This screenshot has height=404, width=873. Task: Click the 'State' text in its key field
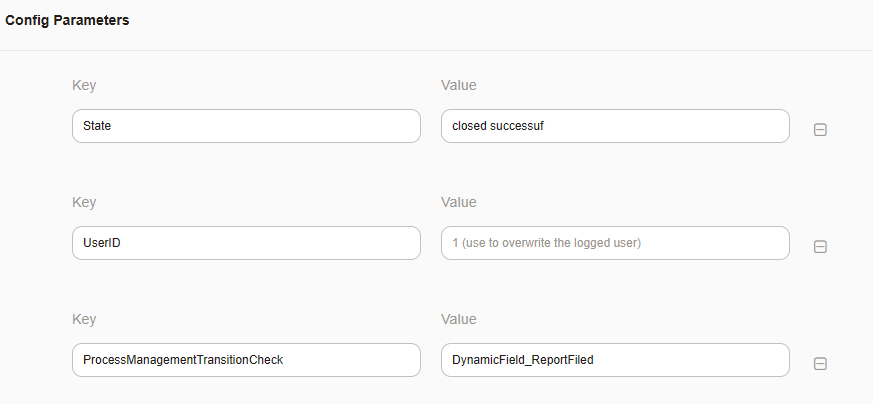point(98,126)
